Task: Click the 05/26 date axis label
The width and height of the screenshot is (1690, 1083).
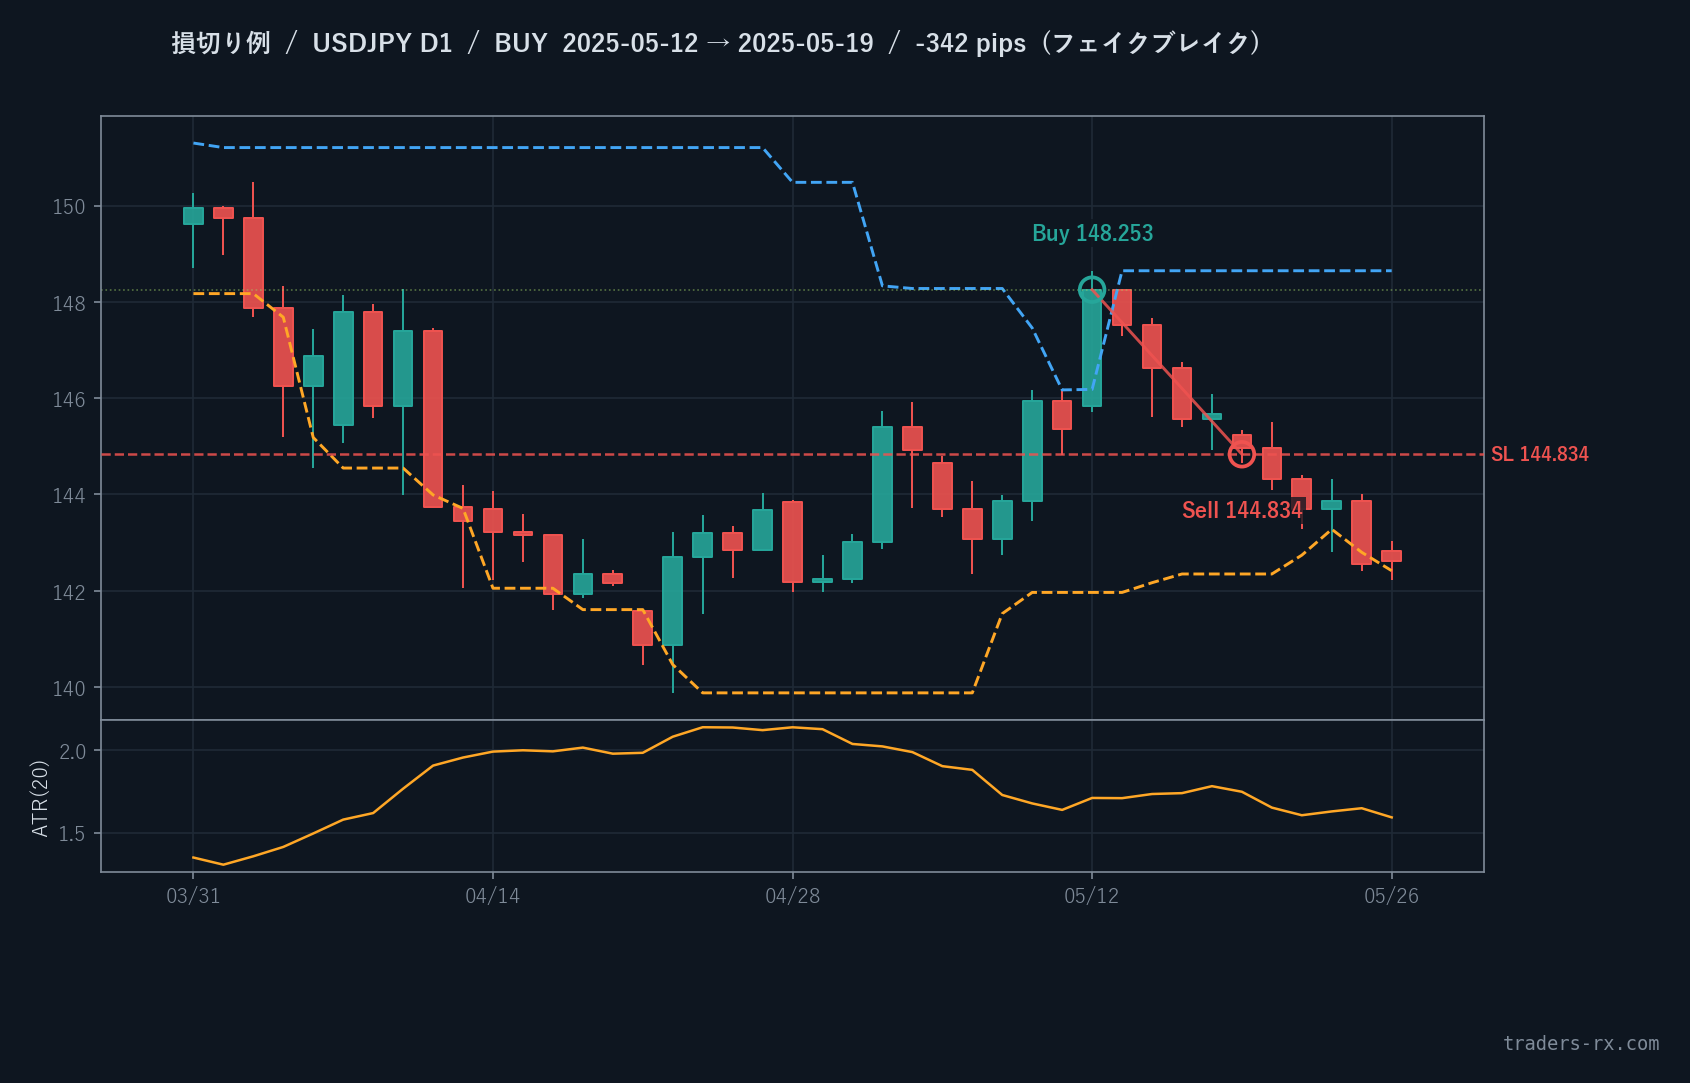Action: coord(1392,896)
